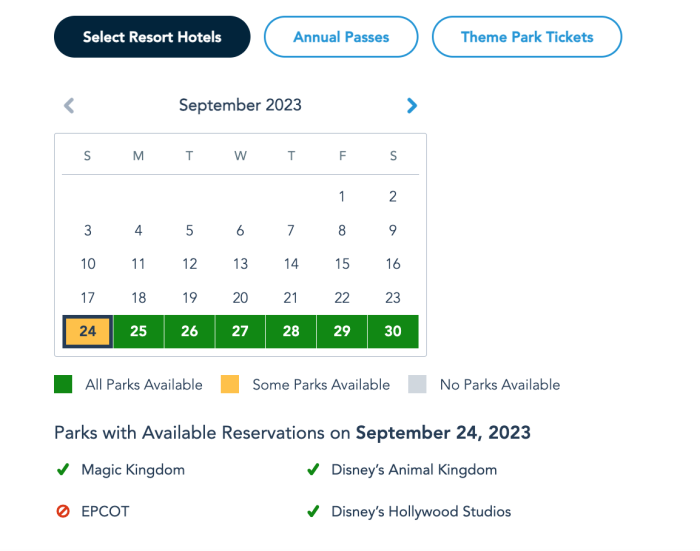This screenshot has width=700, height=551.
Task: Click Magic Kingdom green checkmark
Action: [63, 469]
